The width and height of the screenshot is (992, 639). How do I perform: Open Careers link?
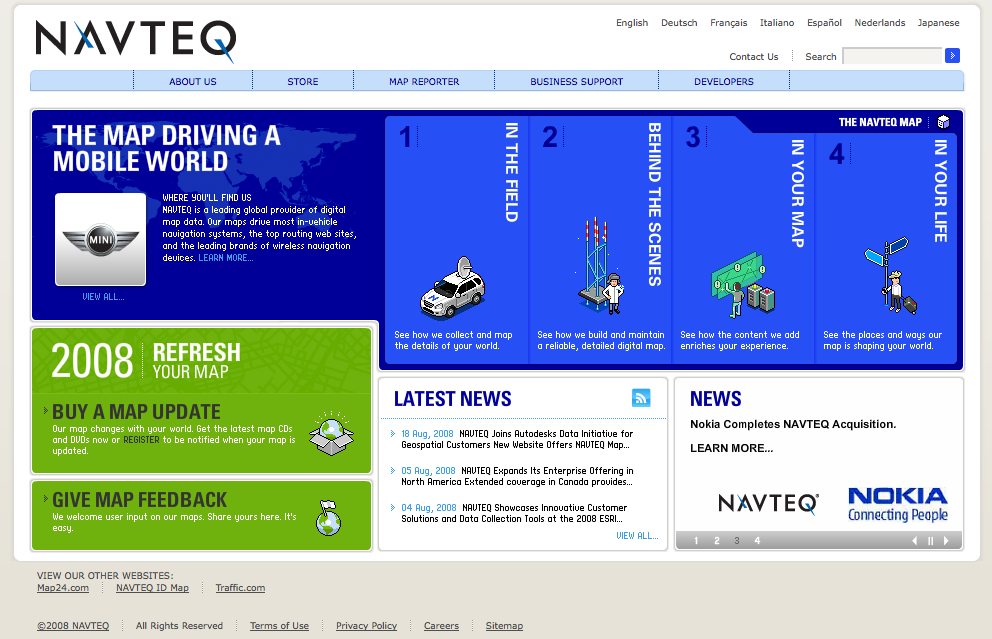(441, 626)
